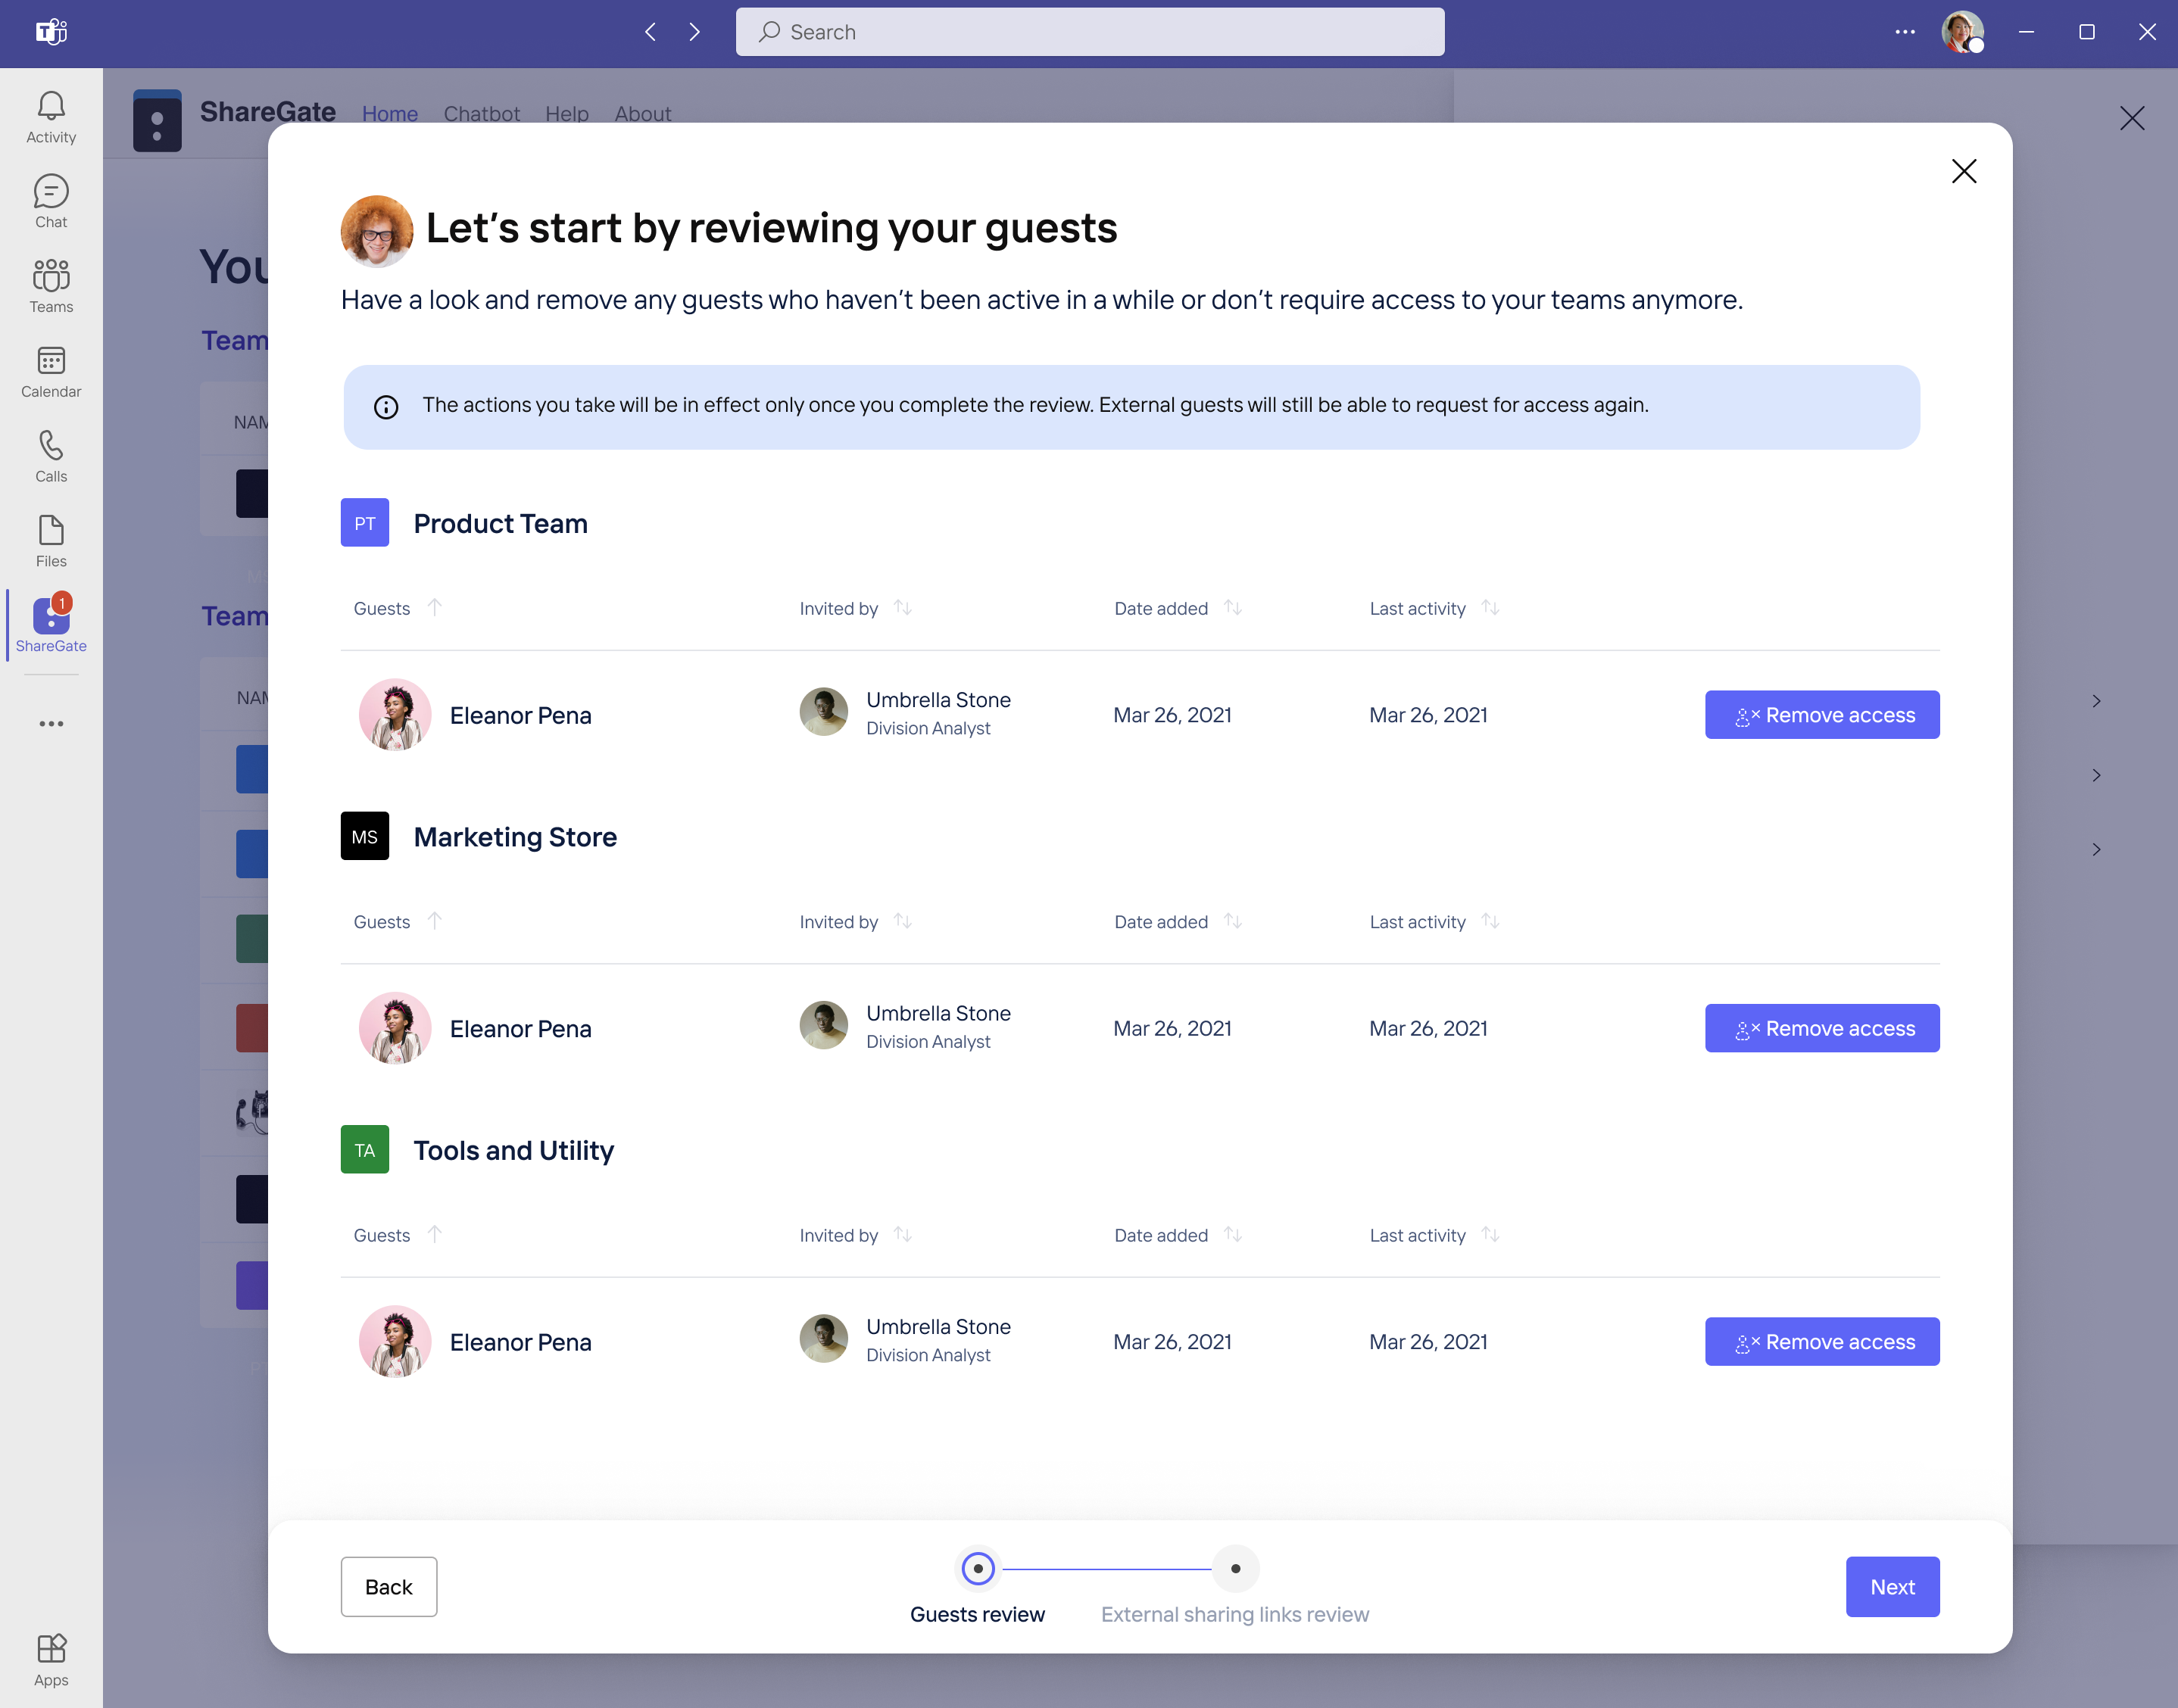Toggle sort by Last activity column
Viewport: 2178px width, 1708px height.
[x=1490, y=608]
